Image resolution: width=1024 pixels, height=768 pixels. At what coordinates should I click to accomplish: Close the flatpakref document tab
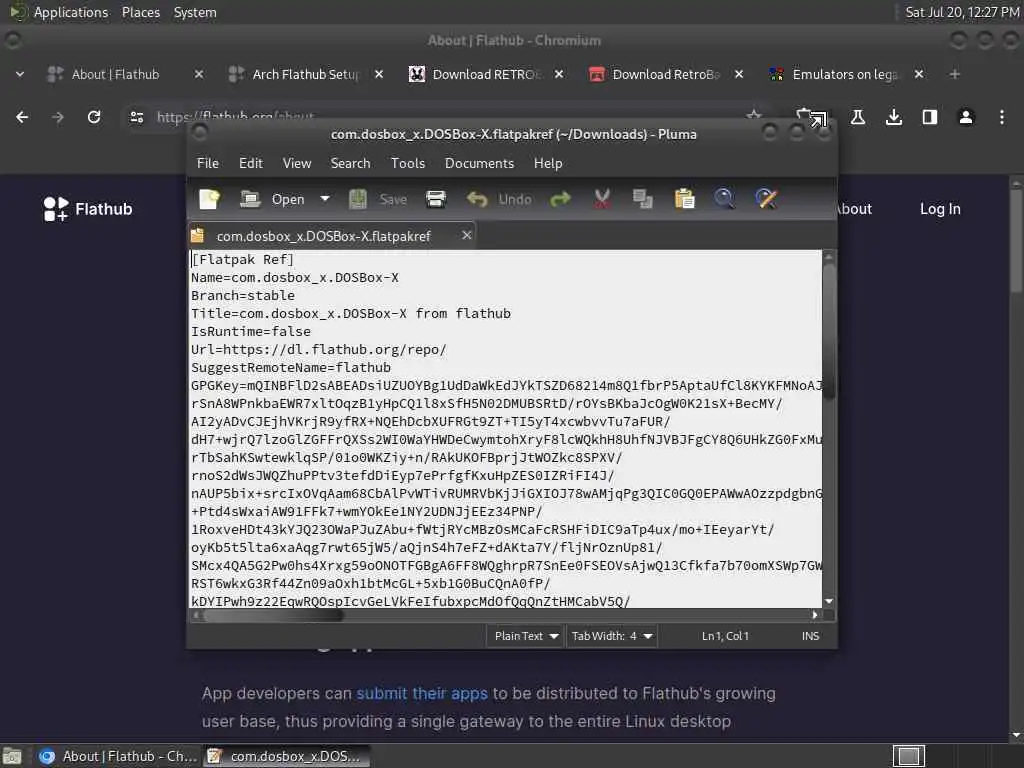pos(466,235)
